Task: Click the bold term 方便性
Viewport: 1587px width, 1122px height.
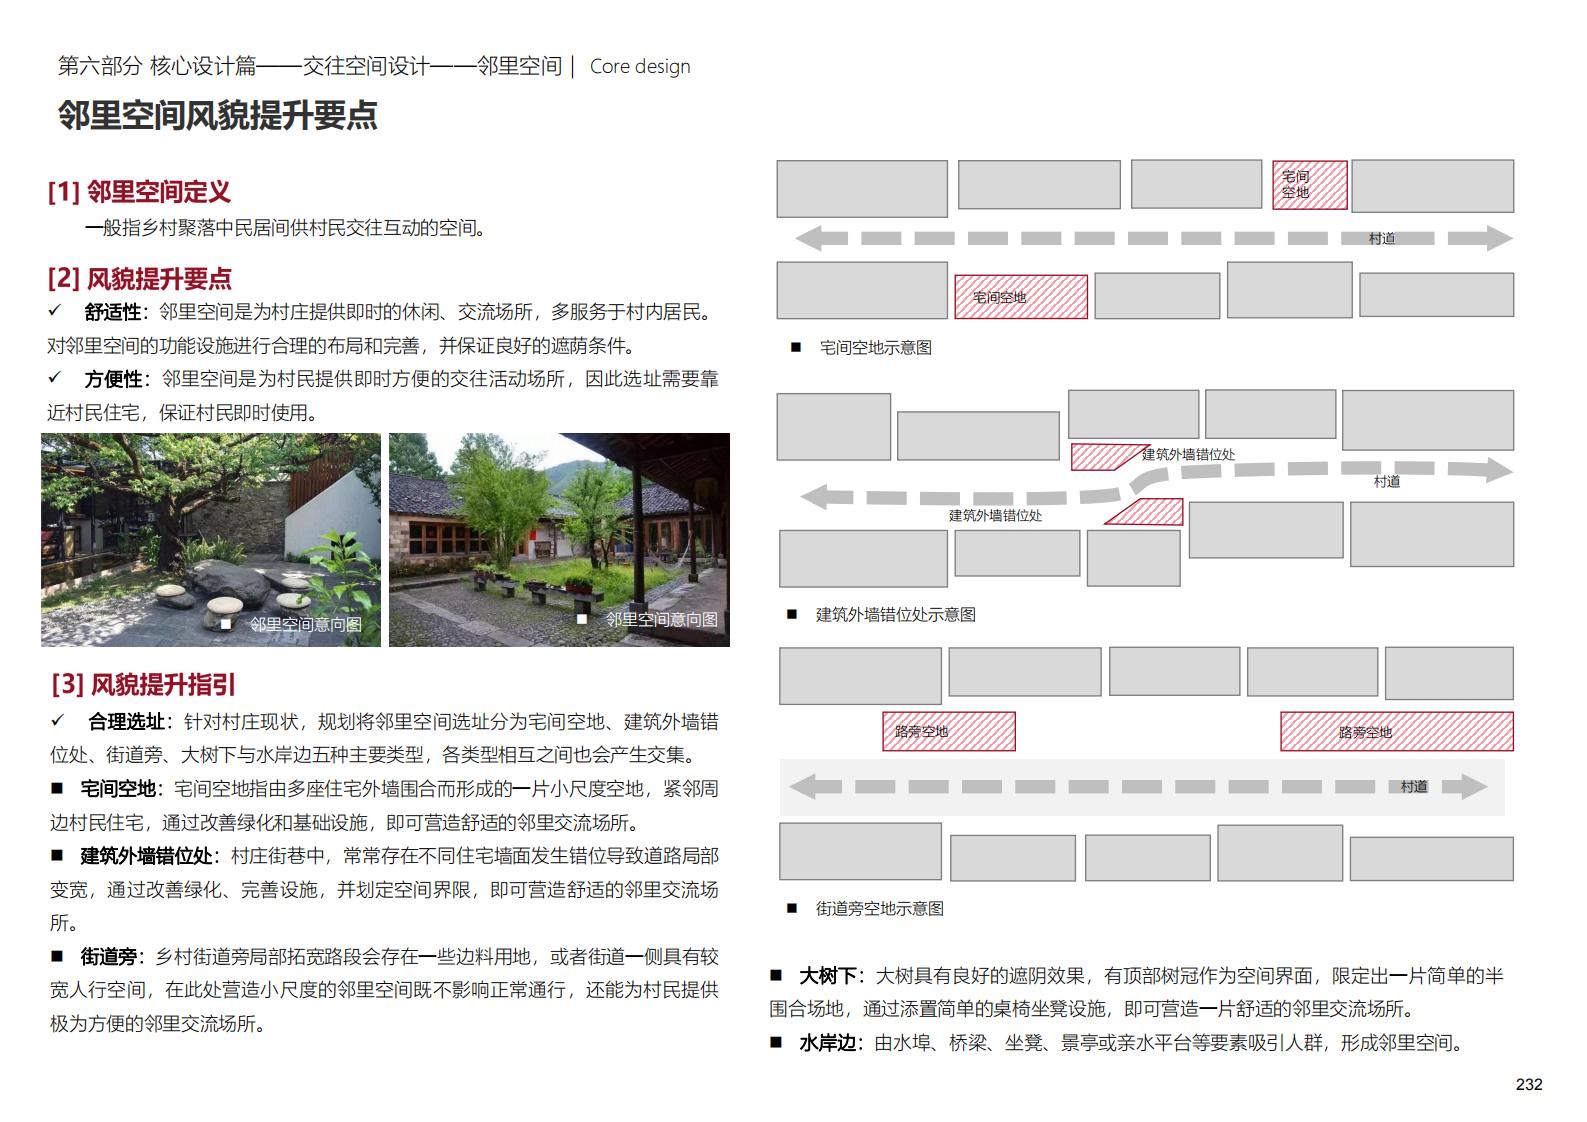Action: tap(114, 379)
